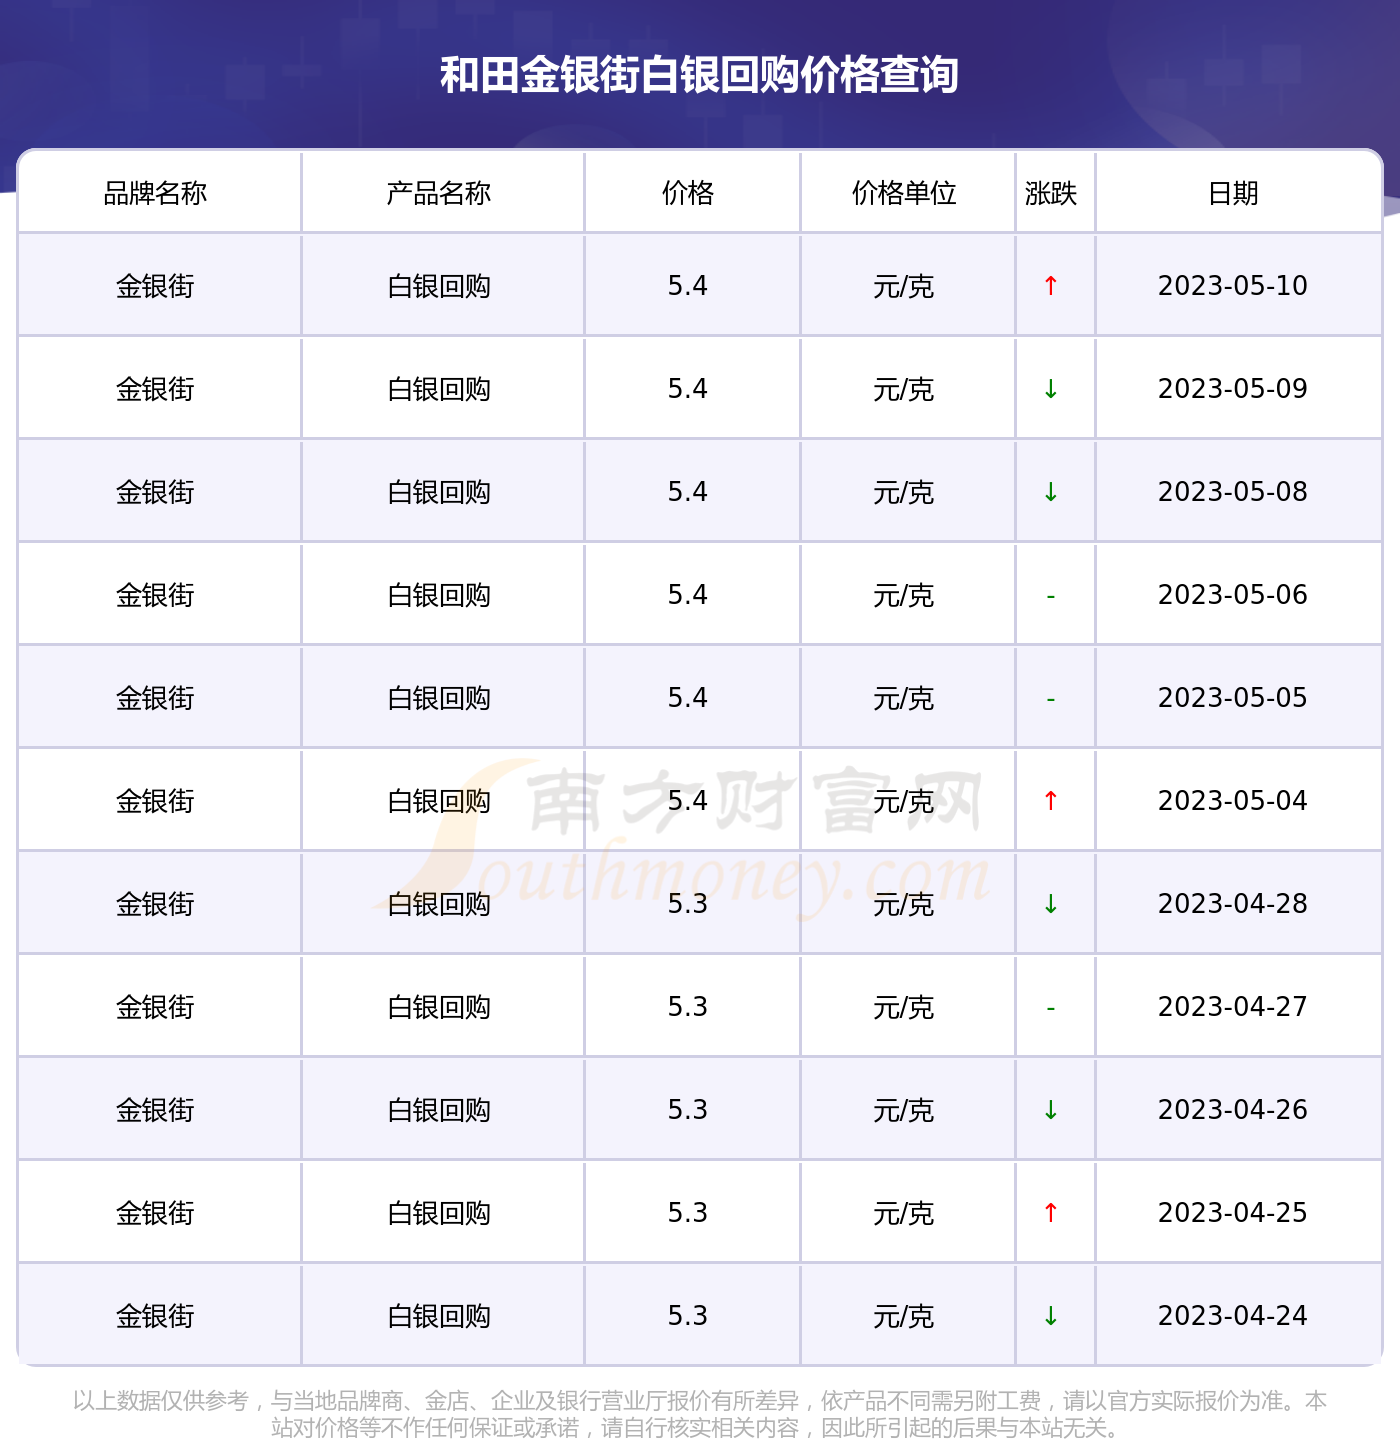Viewport: 1400px width, 1455px height.
Task: Click price 5.4 in the 2023-05-10 row
Action: (688, 286)
